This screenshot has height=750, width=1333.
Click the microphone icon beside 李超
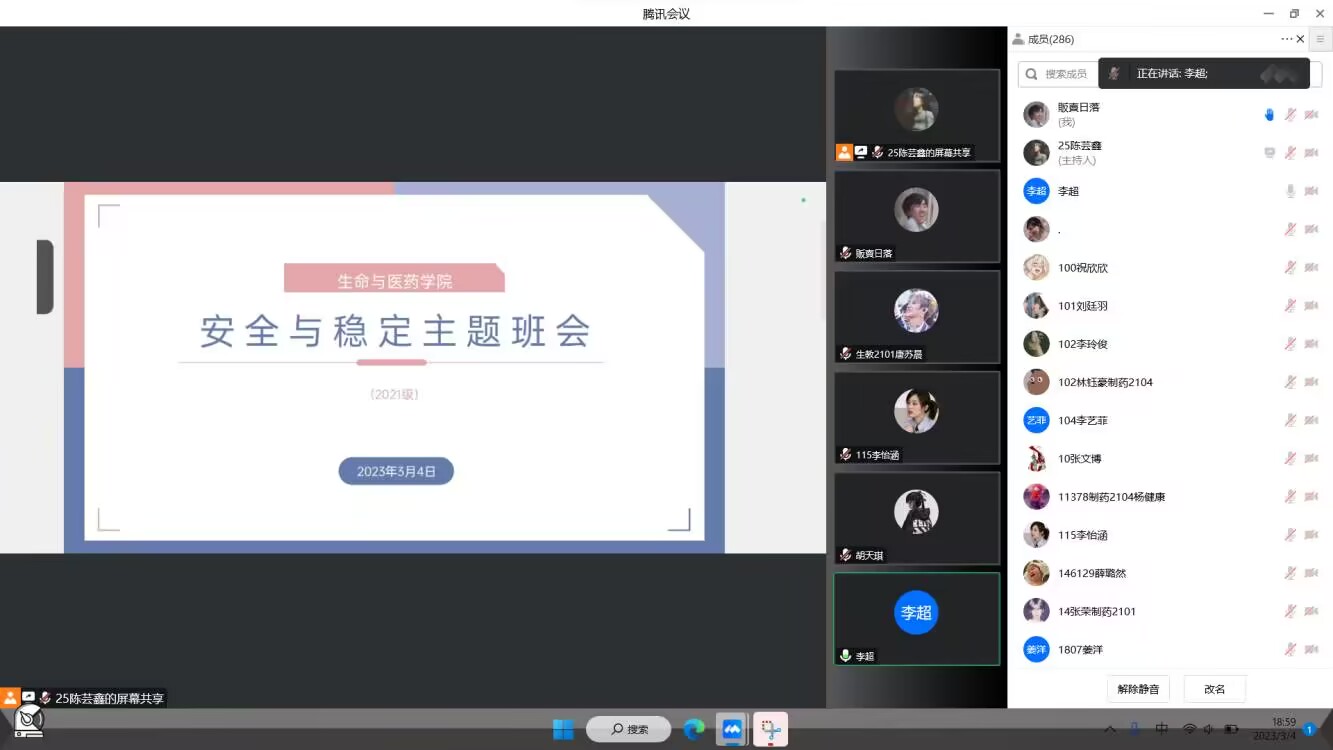pos(1290,191)
